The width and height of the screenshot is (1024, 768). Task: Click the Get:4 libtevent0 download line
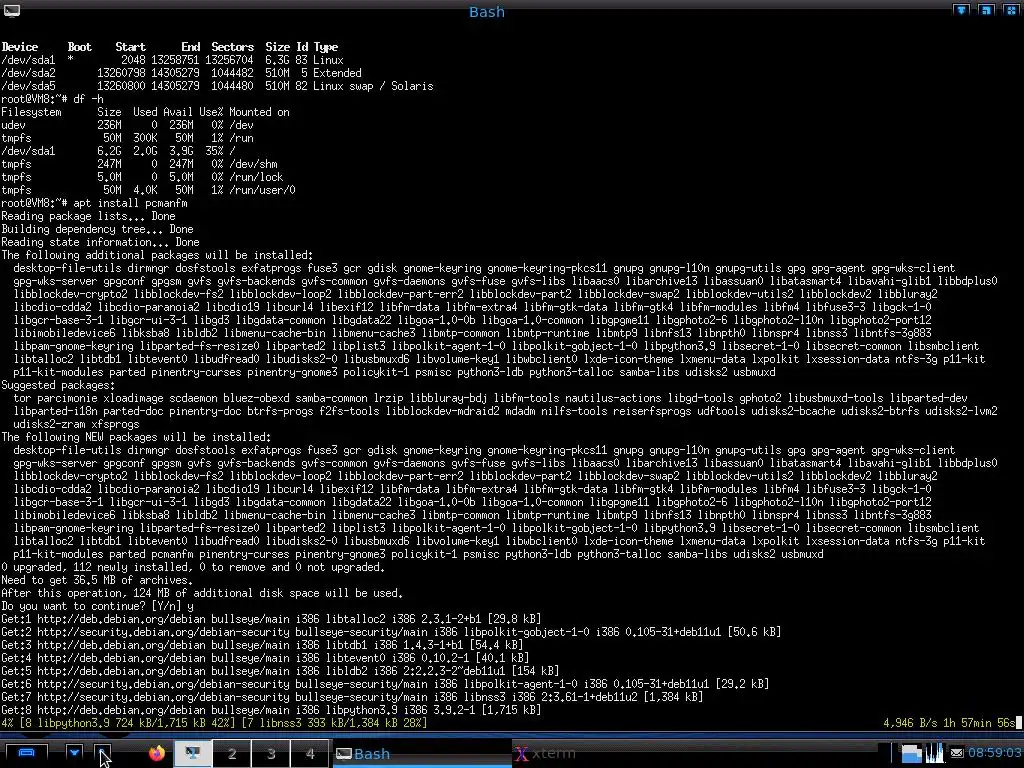point(265,658)
